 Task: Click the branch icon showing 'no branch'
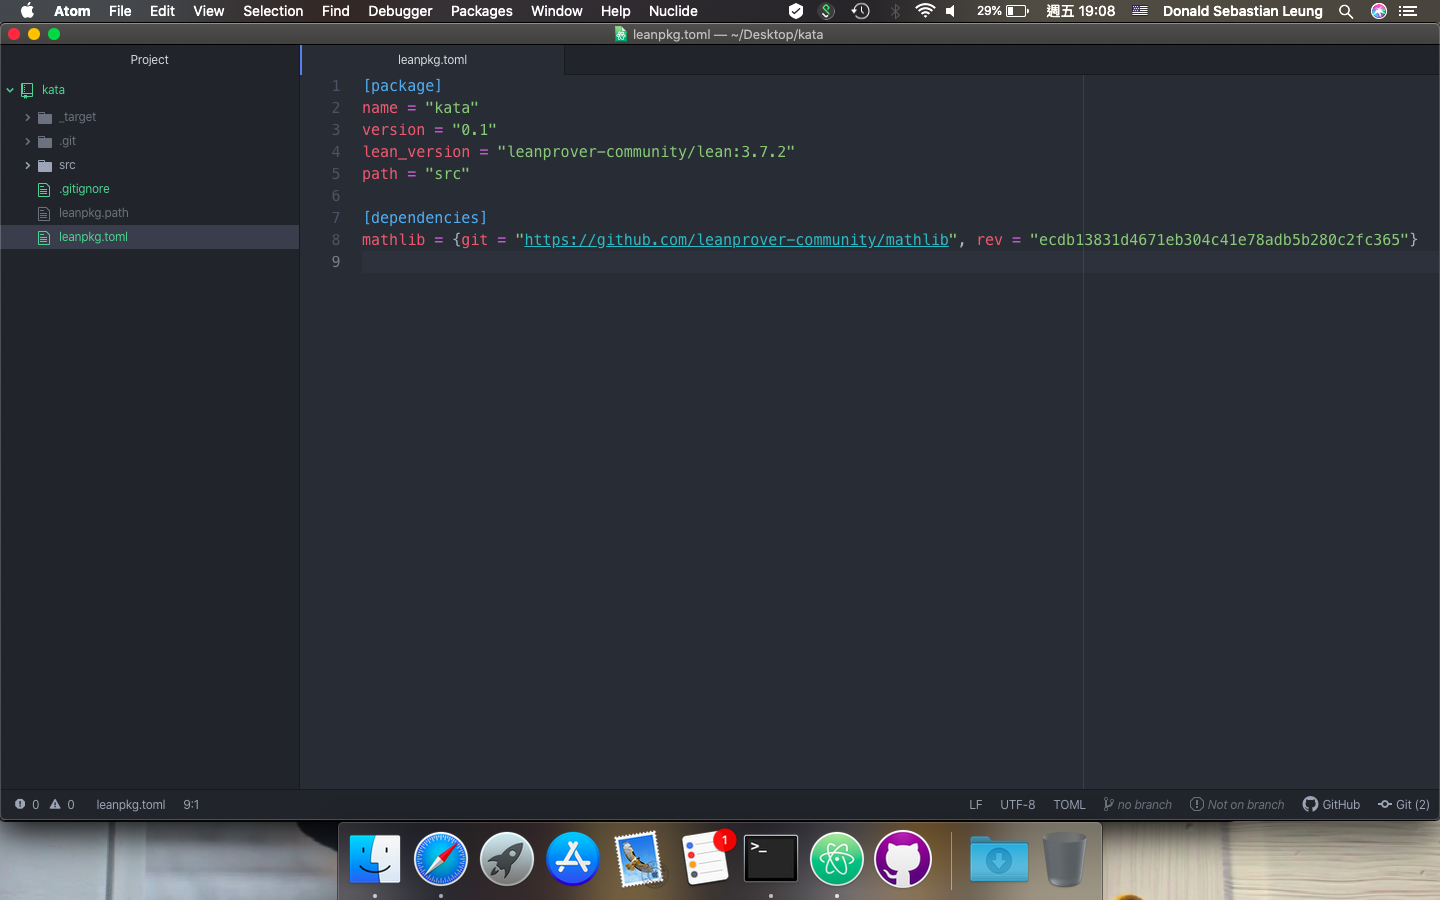[1137, 804]
